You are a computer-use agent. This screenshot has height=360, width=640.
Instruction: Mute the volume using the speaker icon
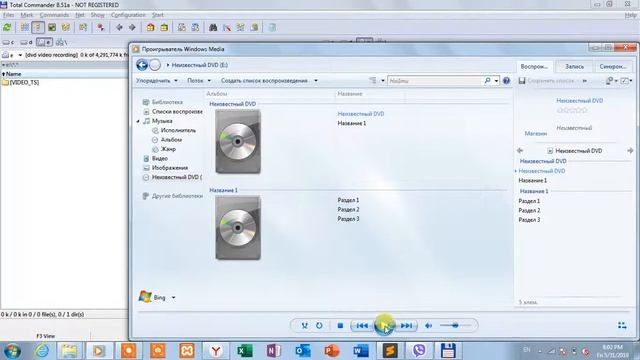429,326
